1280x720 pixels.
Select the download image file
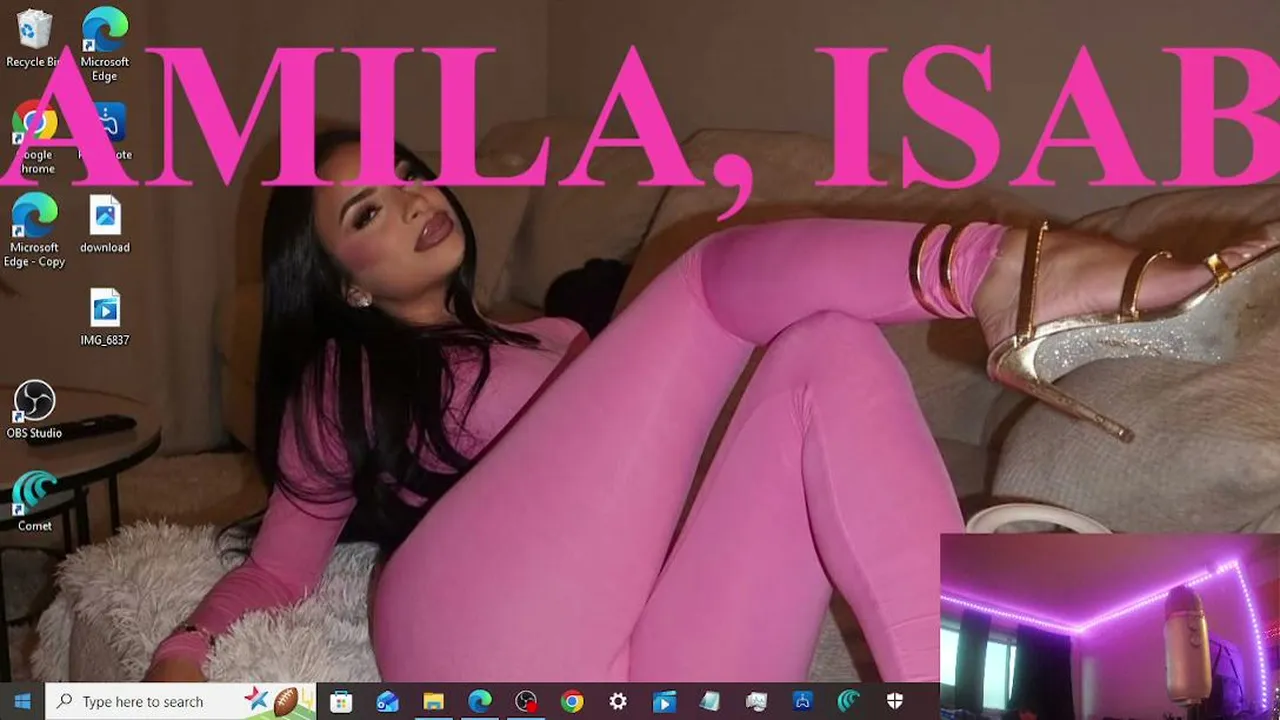click(105, 224)
